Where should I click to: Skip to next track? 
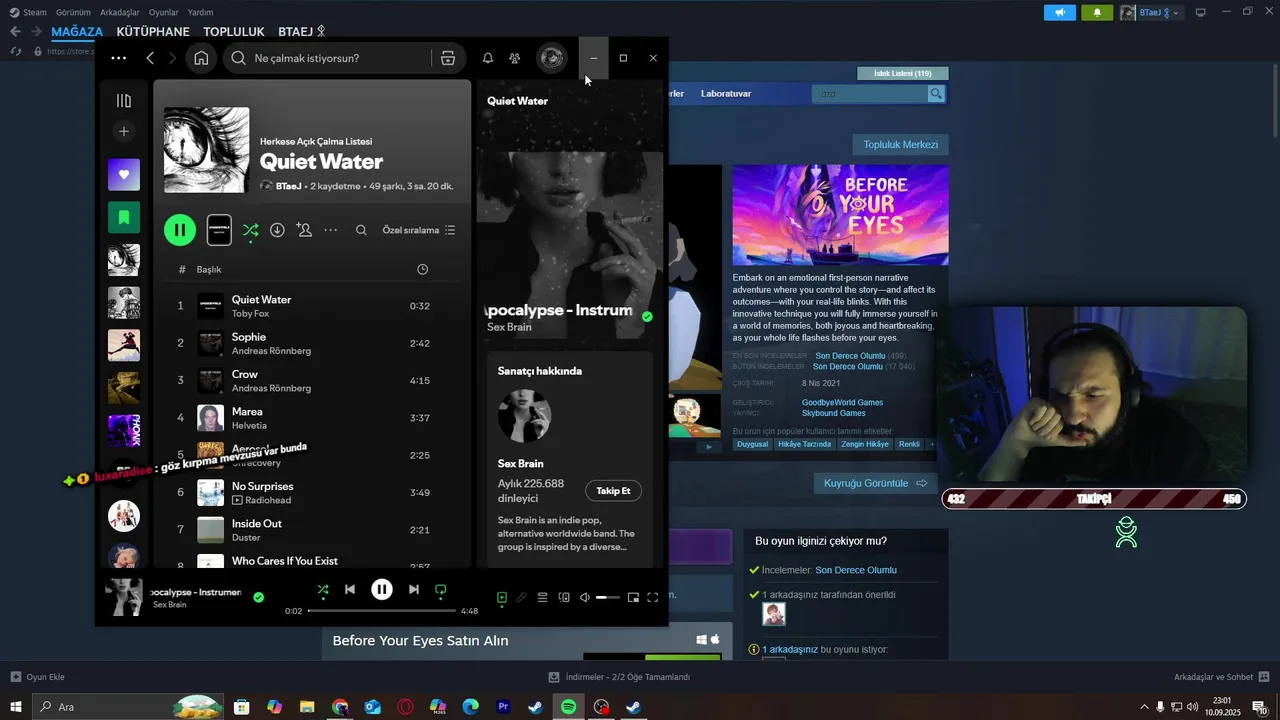coord(413,590)
